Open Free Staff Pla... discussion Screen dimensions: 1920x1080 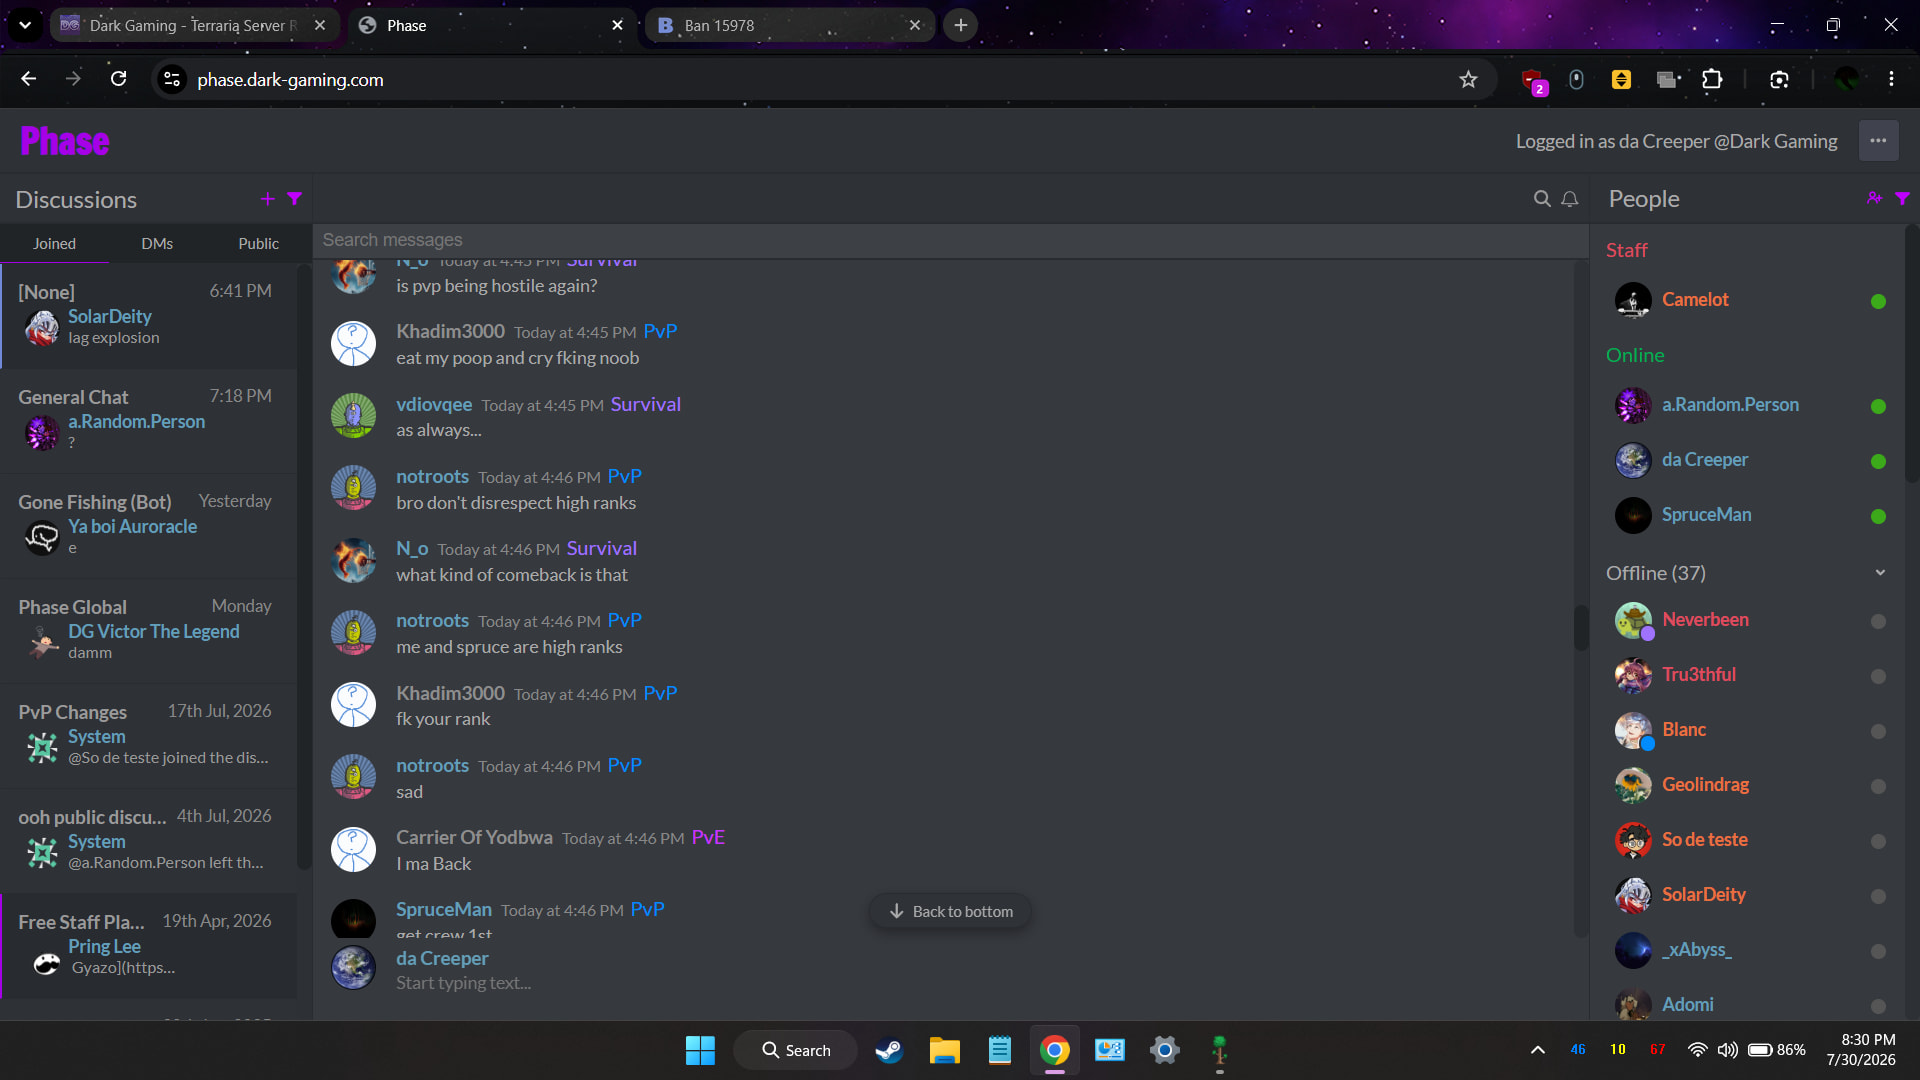point(149,946)
